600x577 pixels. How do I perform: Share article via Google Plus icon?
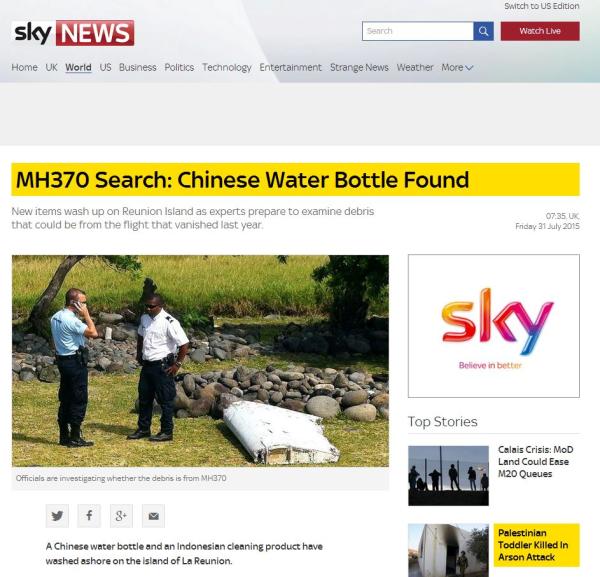click(x=121, y=516)
